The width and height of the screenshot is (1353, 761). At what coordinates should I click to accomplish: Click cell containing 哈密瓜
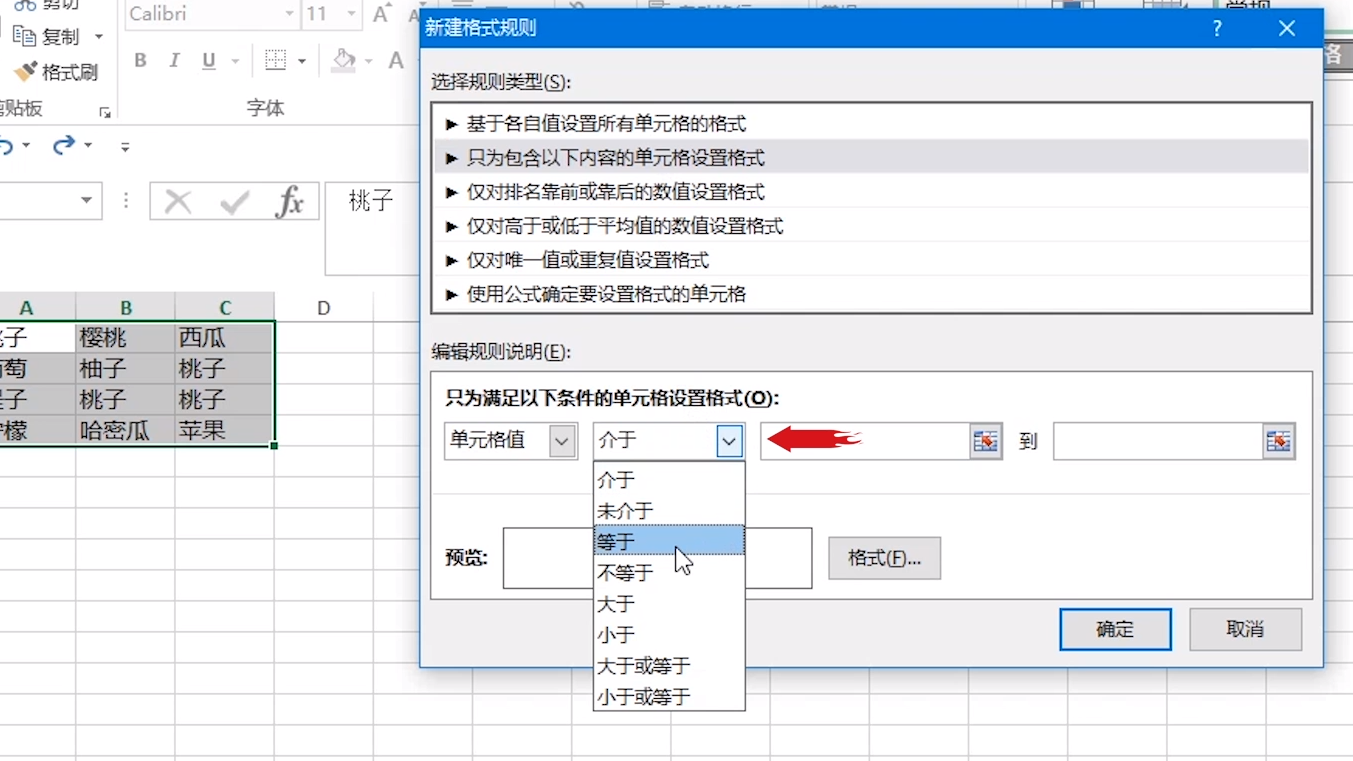[x=125, y=430]
